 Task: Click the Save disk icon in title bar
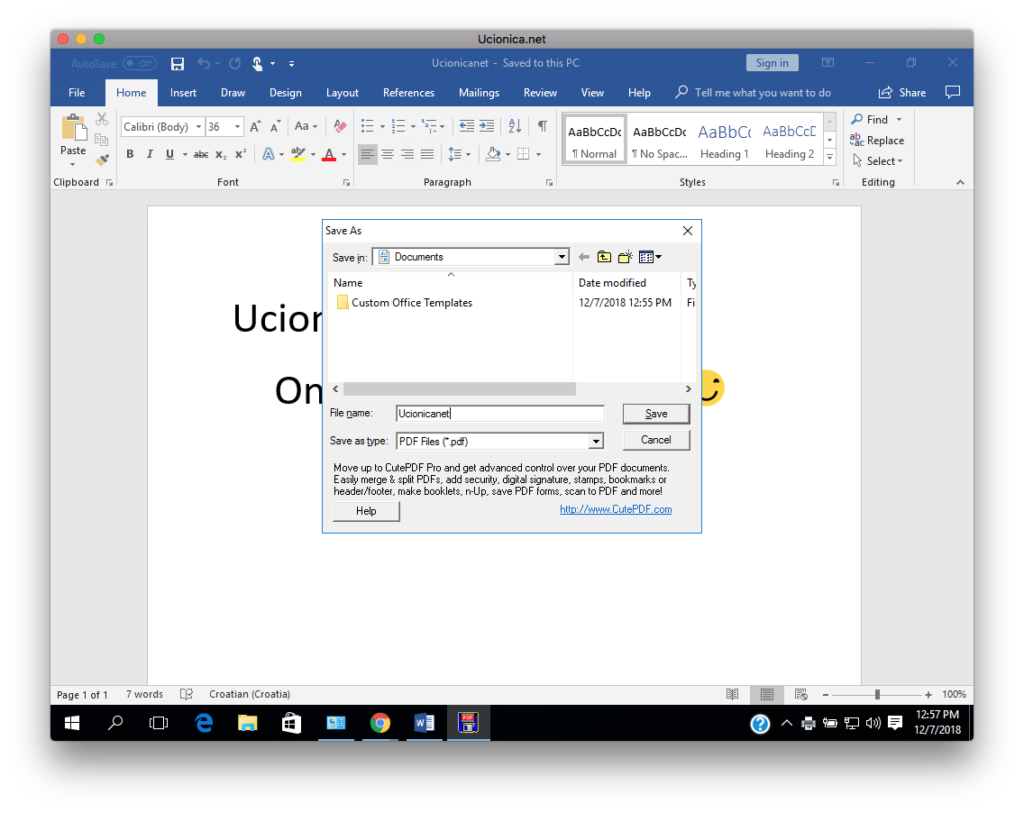177,64
